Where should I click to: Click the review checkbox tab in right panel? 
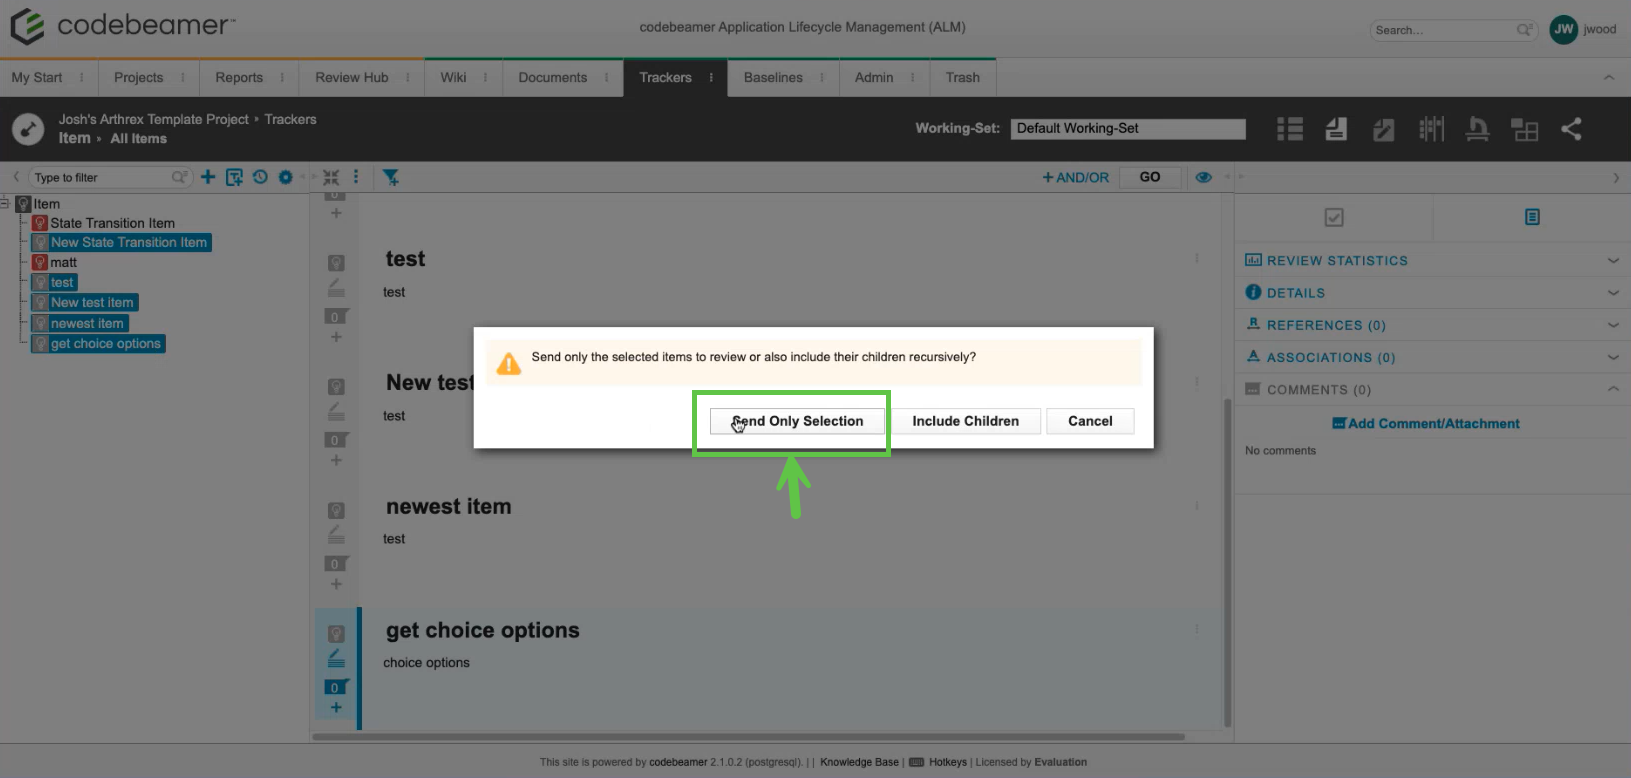point(1333,217)
